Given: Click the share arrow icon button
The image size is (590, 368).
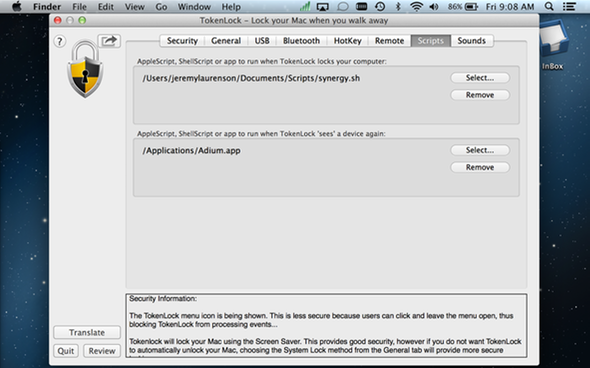Looking at the screenshot, I should [x=109, y=41].
